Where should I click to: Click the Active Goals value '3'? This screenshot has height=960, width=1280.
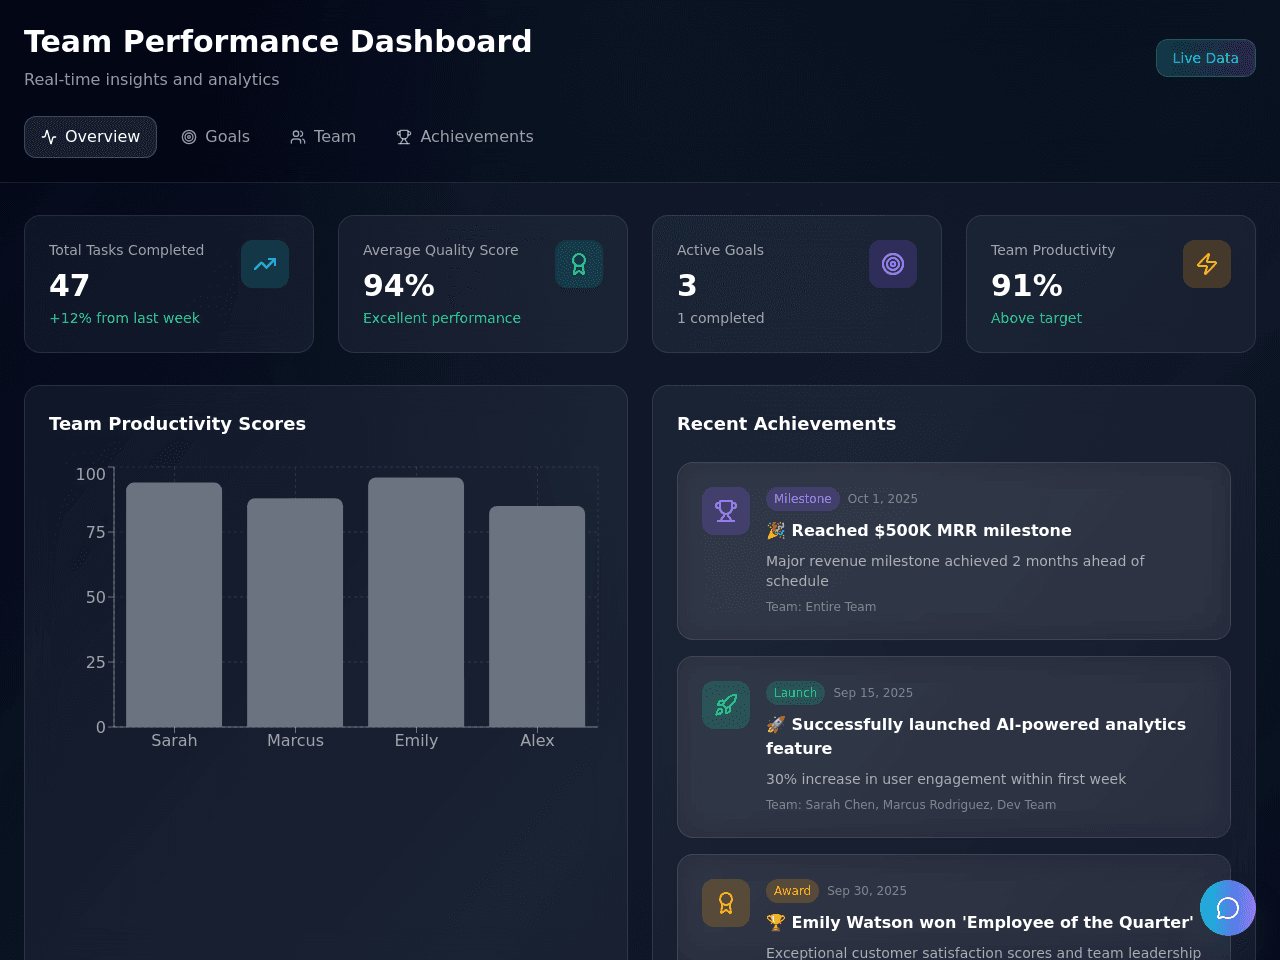tap(687, 286)
